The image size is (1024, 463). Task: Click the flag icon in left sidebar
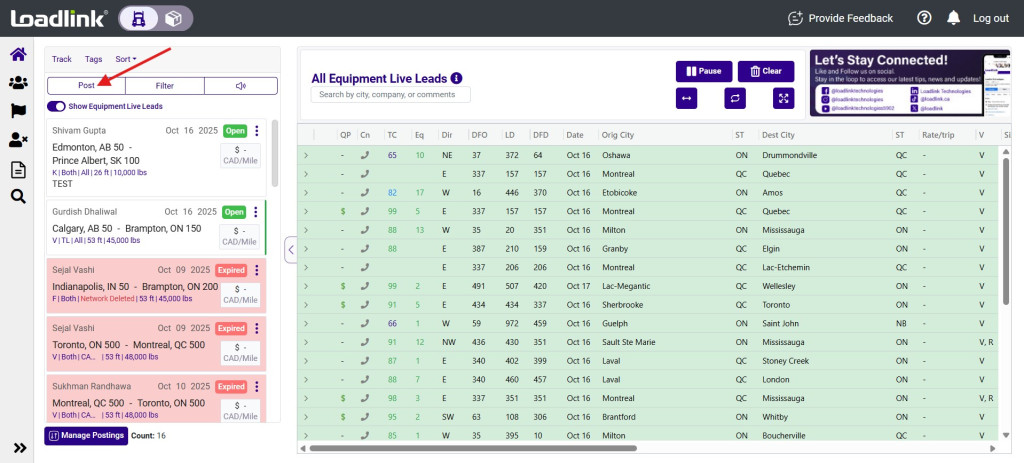coord(18,111)
